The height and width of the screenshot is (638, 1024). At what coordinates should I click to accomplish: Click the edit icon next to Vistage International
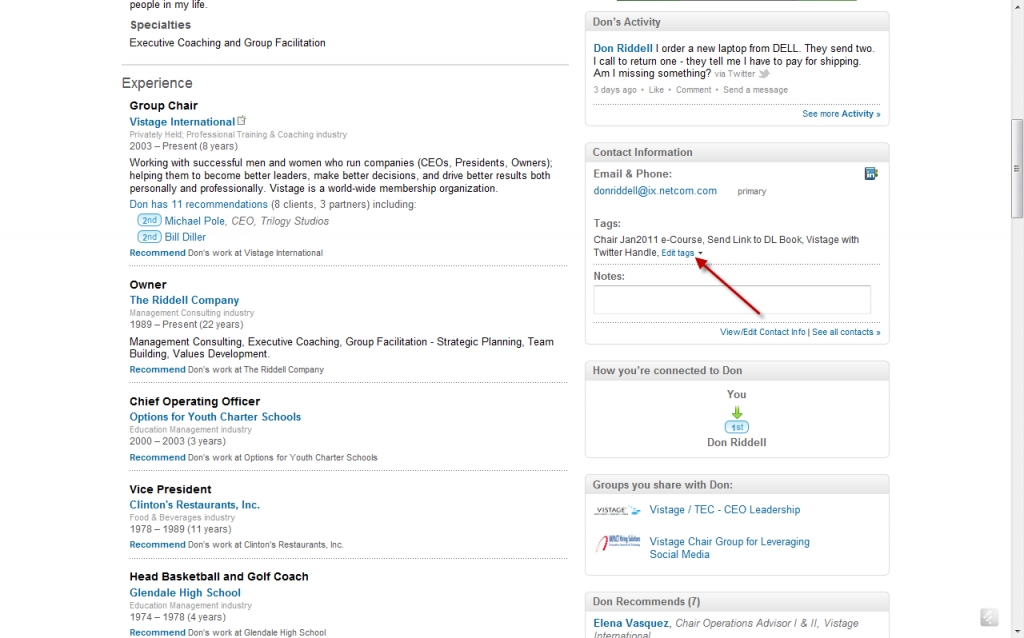point(241,119)
